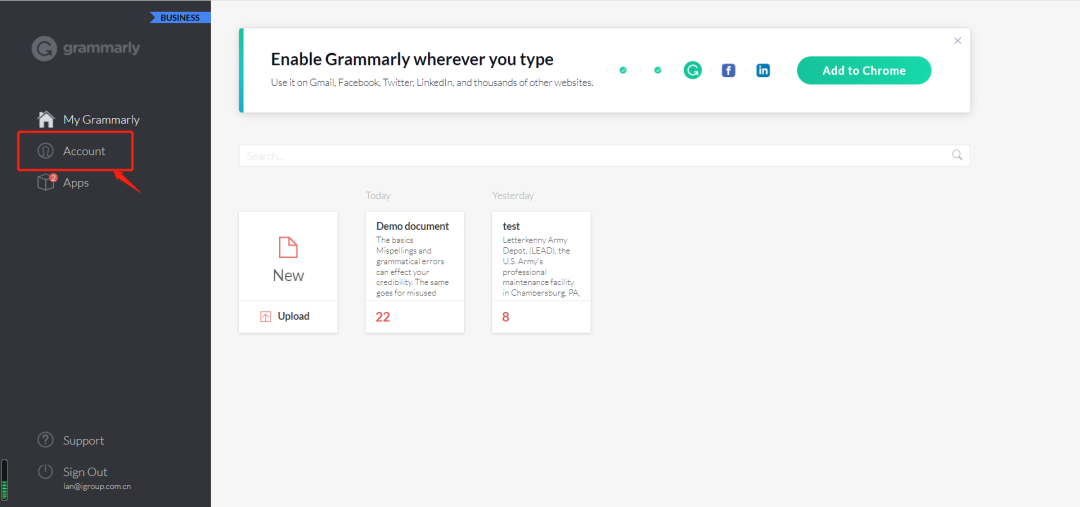This screenshot has width=1080, height=507.
Task: Open My Grammarly from the sidebar
Action: click(x=101, y=120)
